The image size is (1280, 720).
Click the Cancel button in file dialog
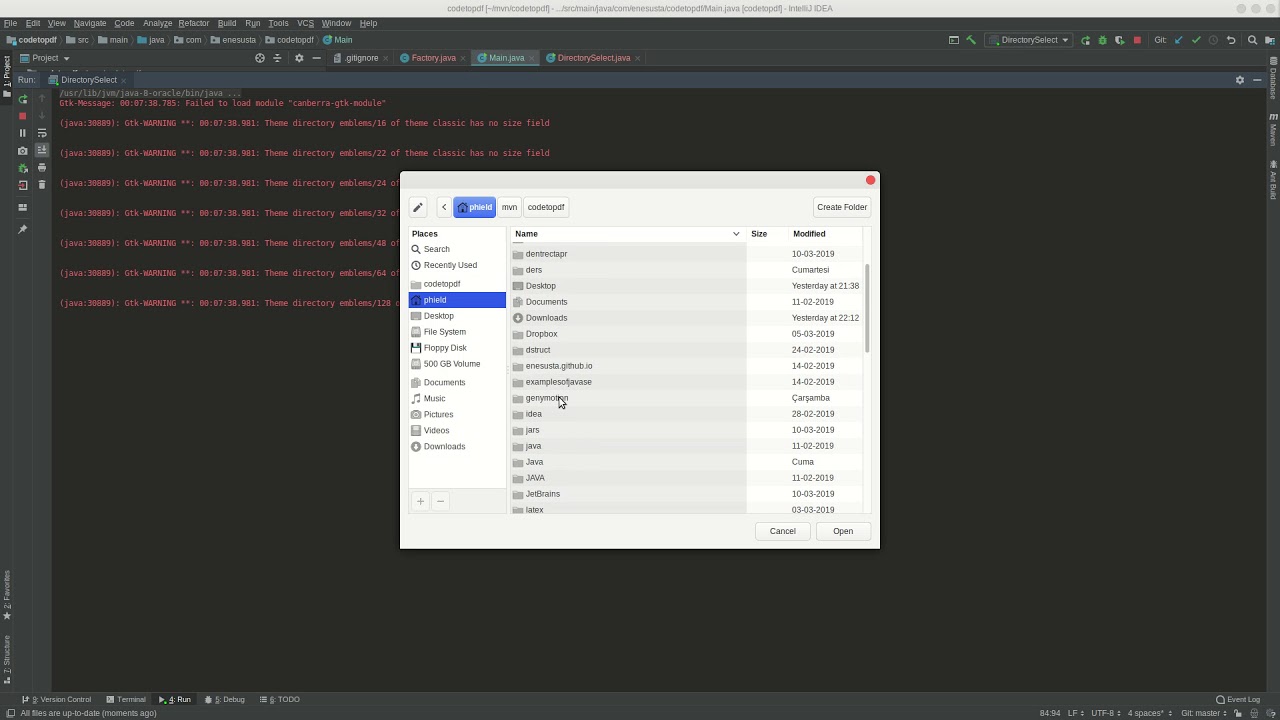(783, 531)
